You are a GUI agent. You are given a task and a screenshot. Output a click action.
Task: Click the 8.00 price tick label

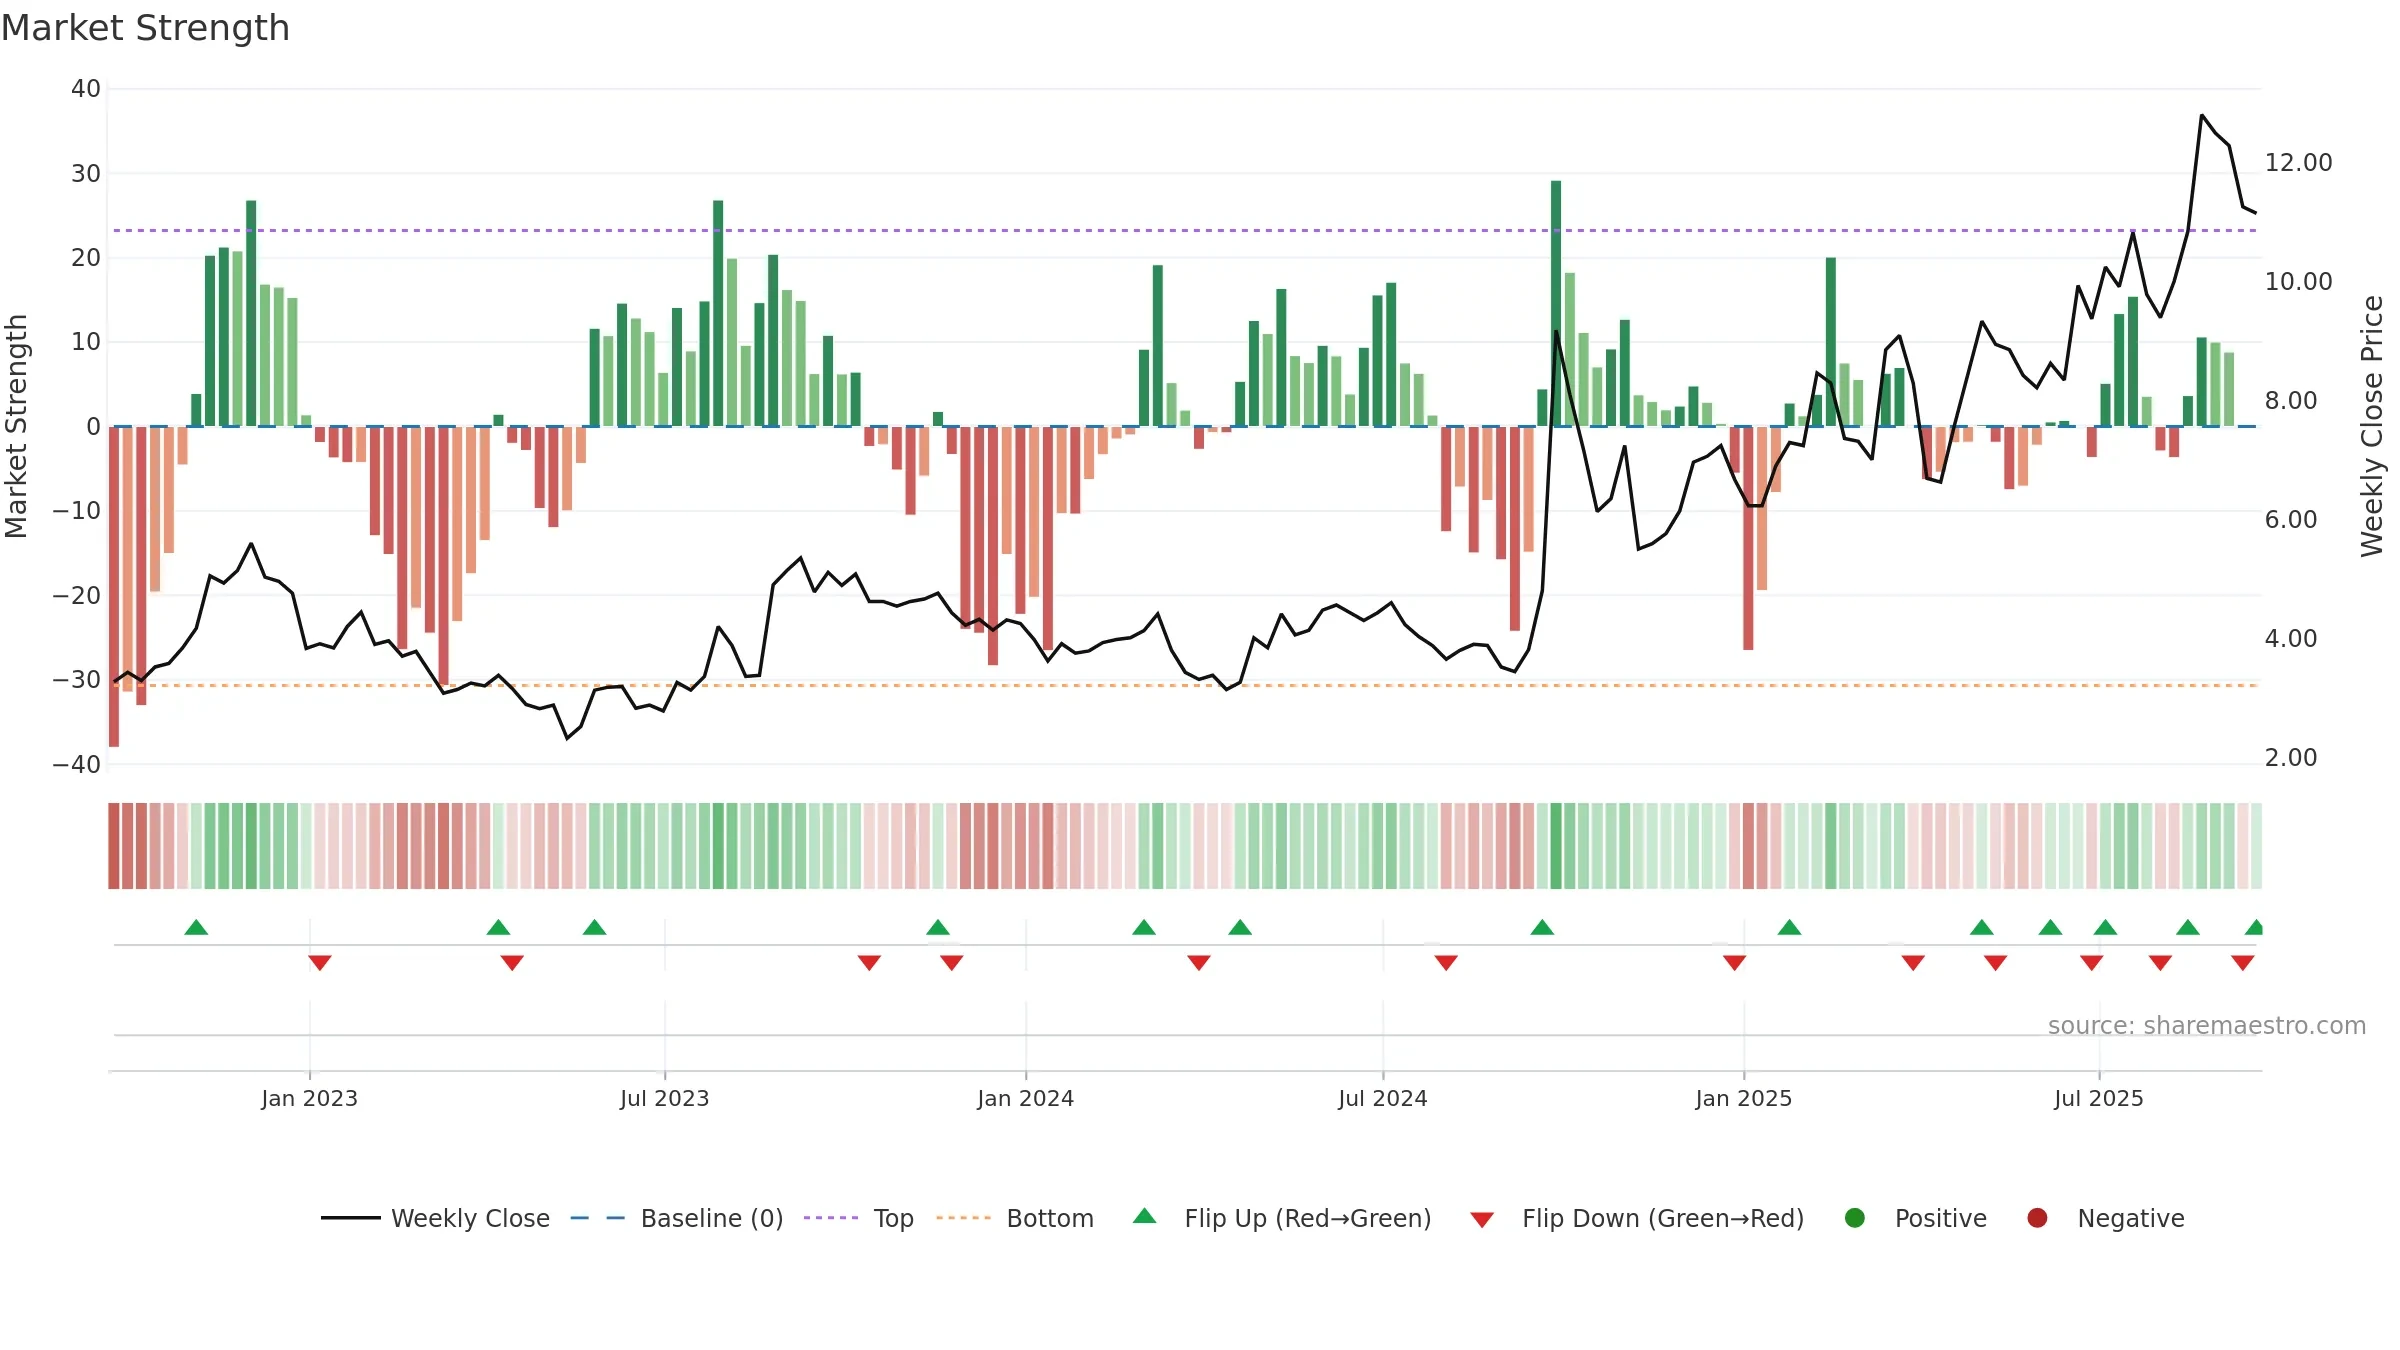tap(2290, 400)
